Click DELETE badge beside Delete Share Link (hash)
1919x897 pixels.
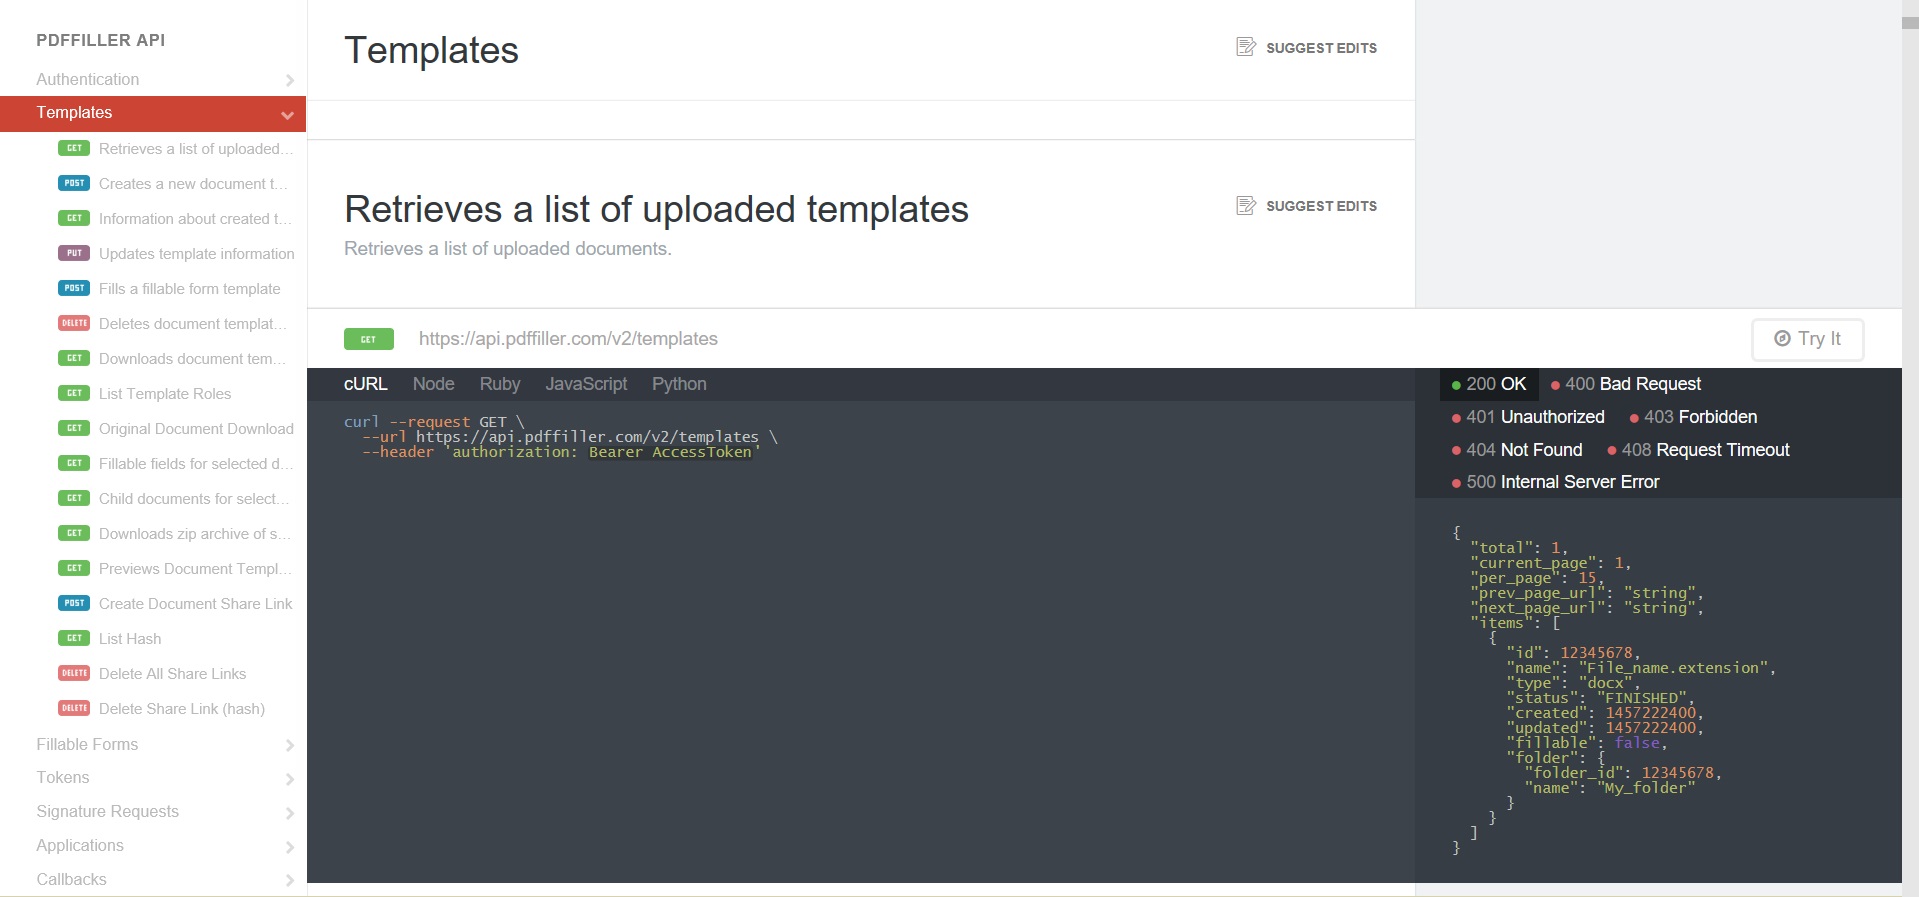point(74,708)
